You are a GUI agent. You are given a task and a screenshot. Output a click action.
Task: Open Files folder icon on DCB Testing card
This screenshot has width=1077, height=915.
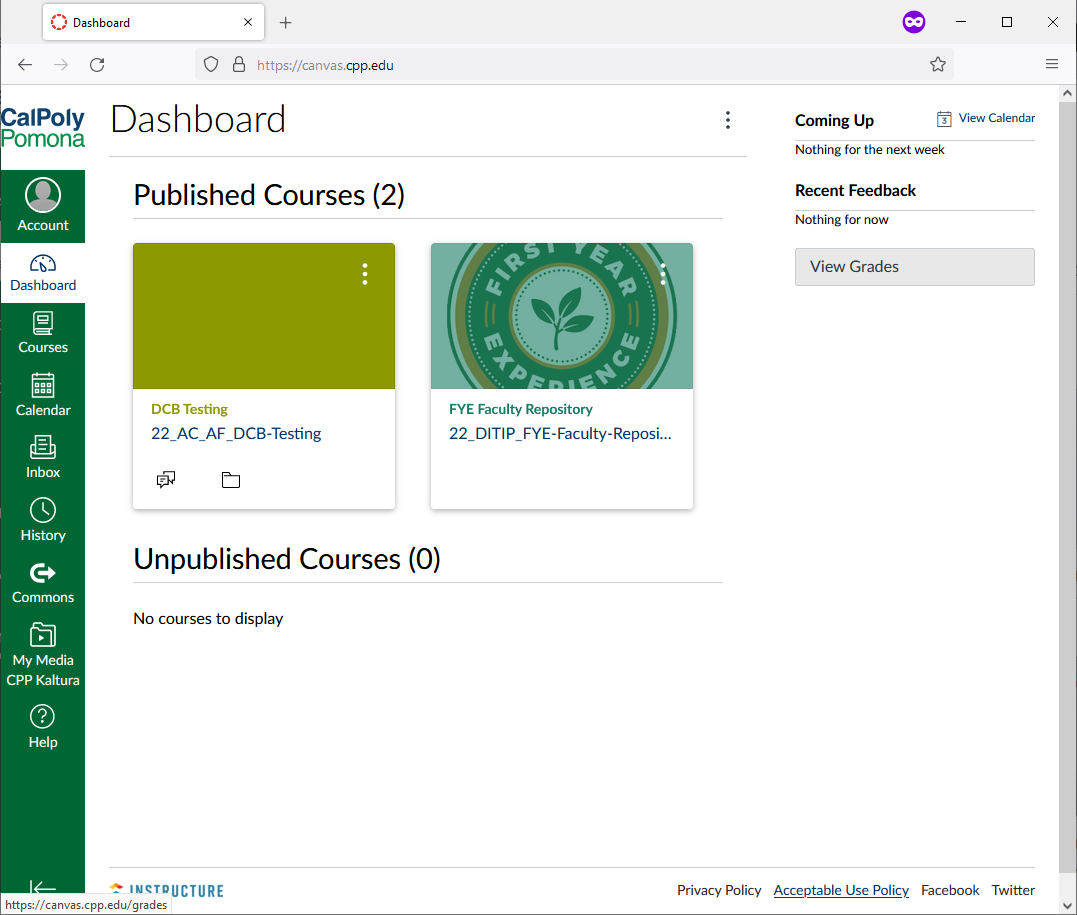point(231,481)
